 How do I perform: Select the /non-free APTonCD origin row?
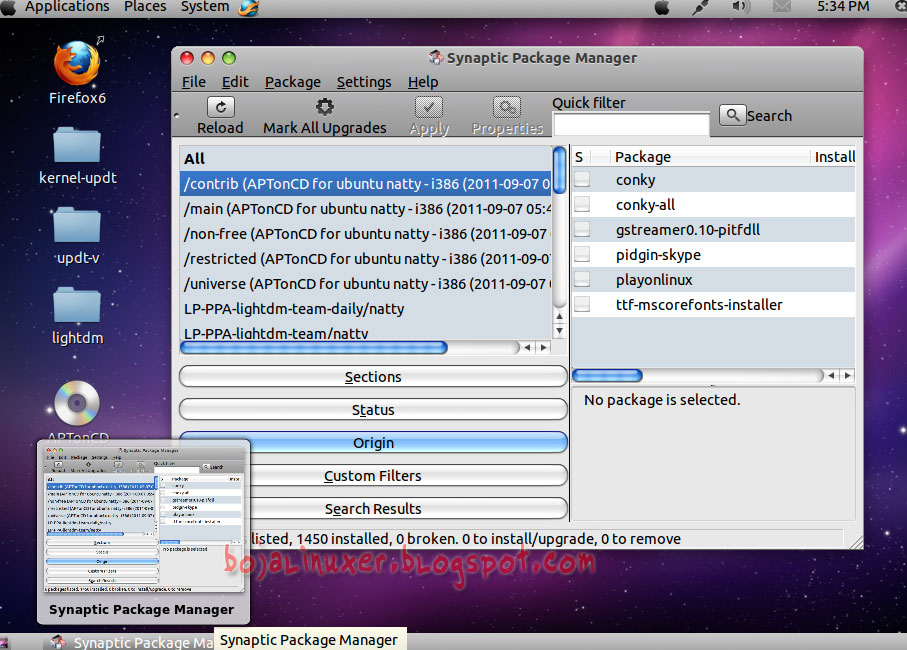point(365,234)
